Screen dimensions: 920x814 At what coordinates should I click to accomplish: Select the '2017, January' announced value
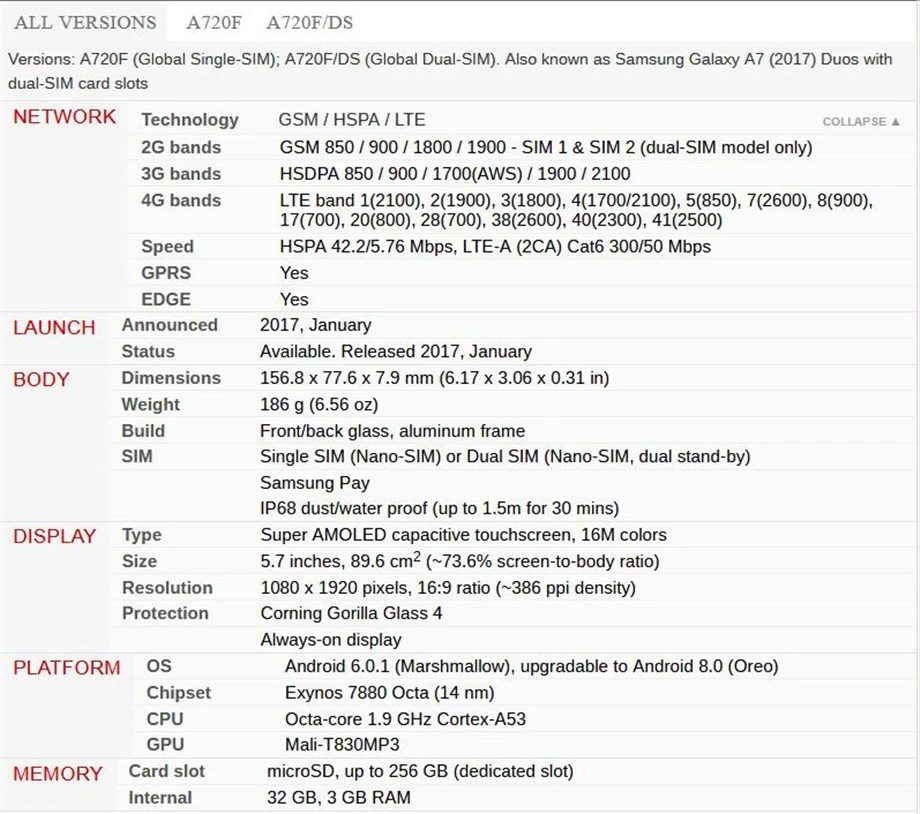pyautogui.click(x=316, y=325)
